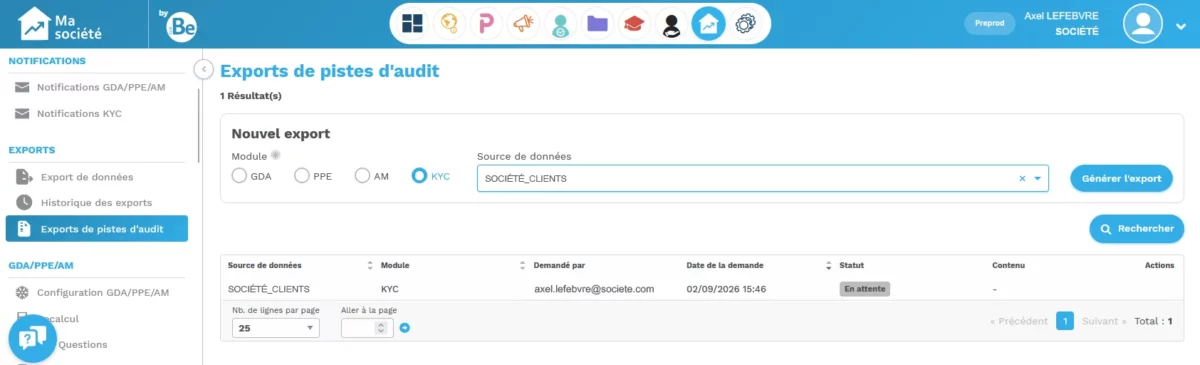The image size is (1200, 365).
Task: Go to Précédent page
Action: (1019, 321)
